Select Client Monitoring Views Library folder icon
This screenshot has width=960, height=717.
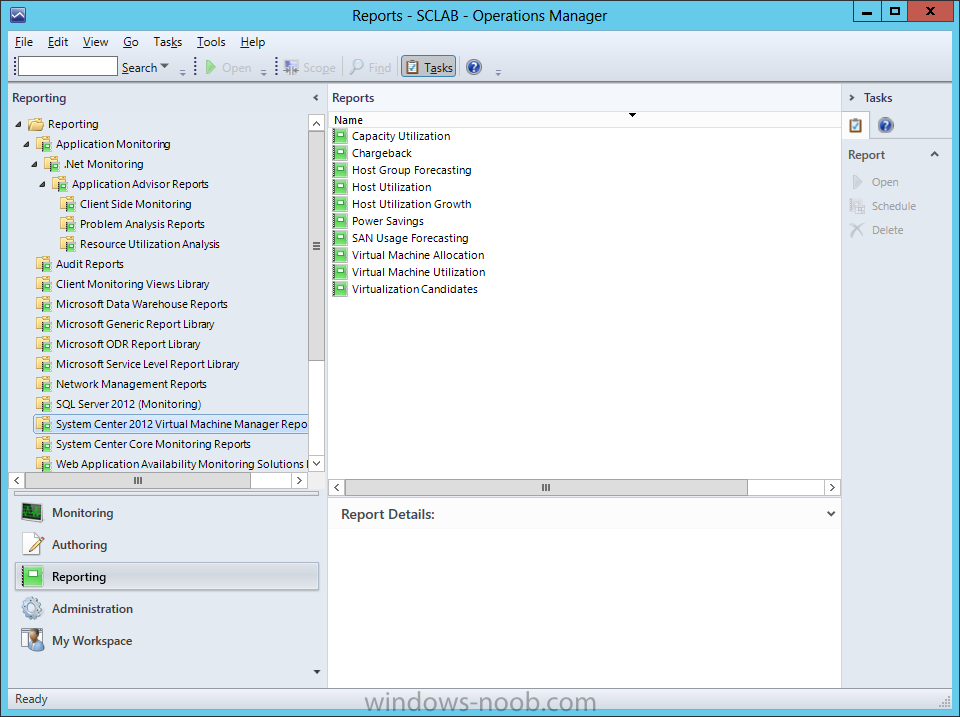[44, 284]
